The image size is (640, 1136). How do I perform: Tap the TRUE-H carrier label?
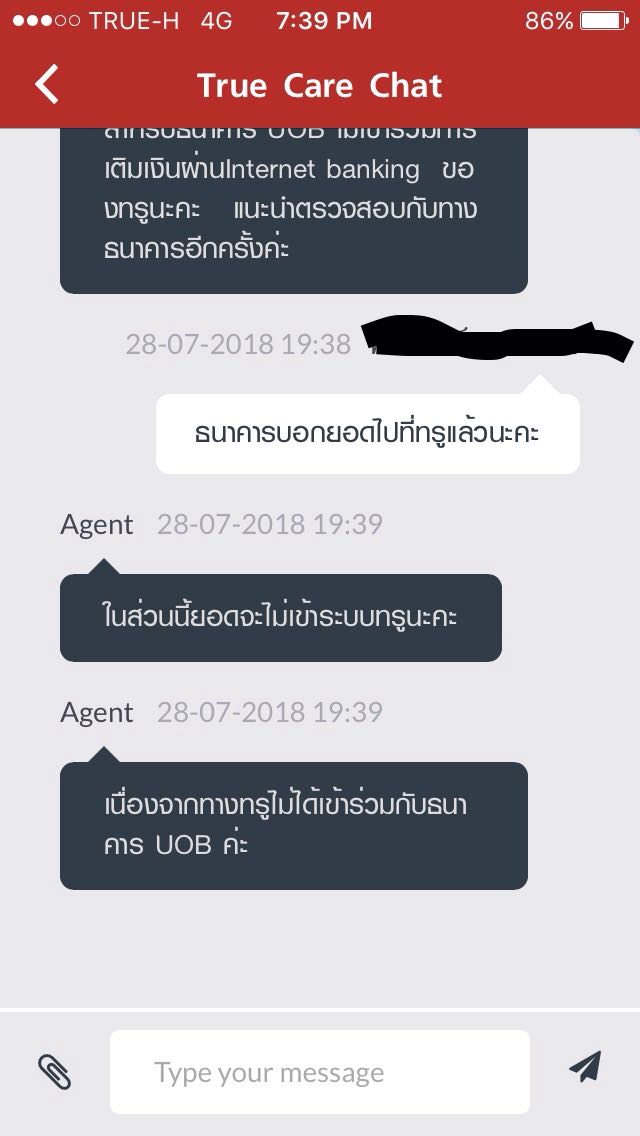134,21
